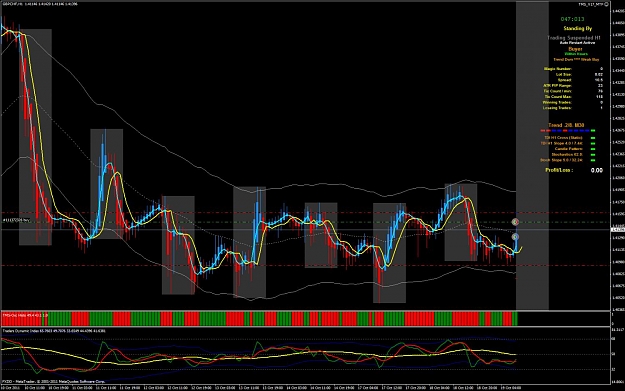This screenshot has width=625, height=391.
Task: Click the Auto Restart Active label
Action: [577, 43]
